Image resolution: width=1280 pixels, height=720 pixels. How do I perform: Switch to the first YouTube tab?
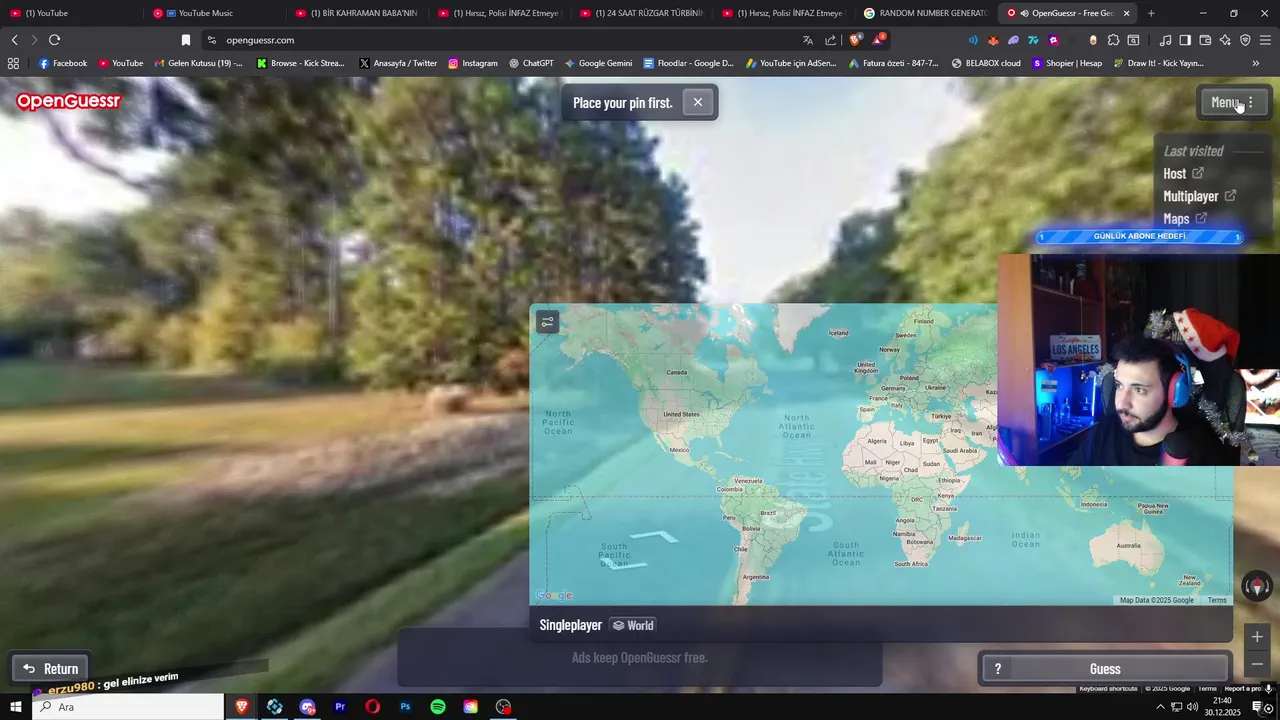pyautogui.click(x=70, y=13)
